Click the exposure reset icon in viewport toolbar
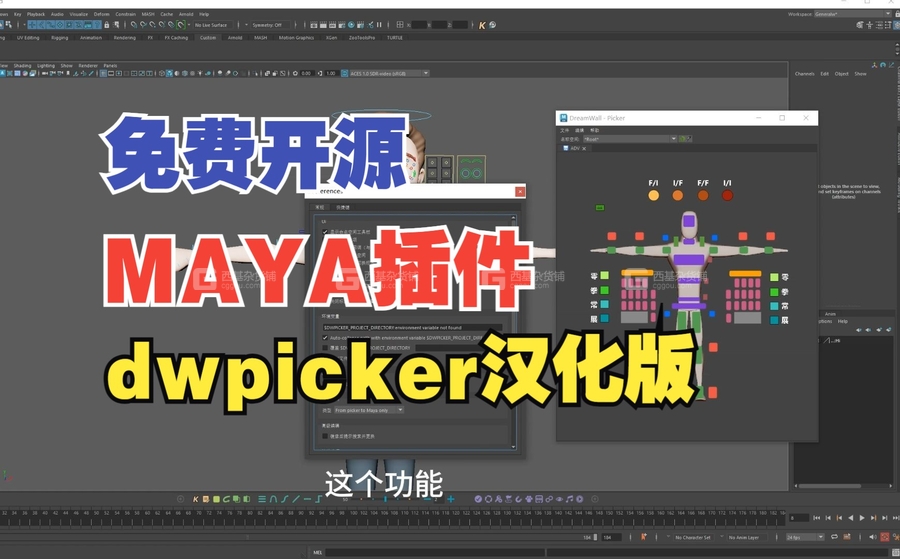 (x=296, y=73)
